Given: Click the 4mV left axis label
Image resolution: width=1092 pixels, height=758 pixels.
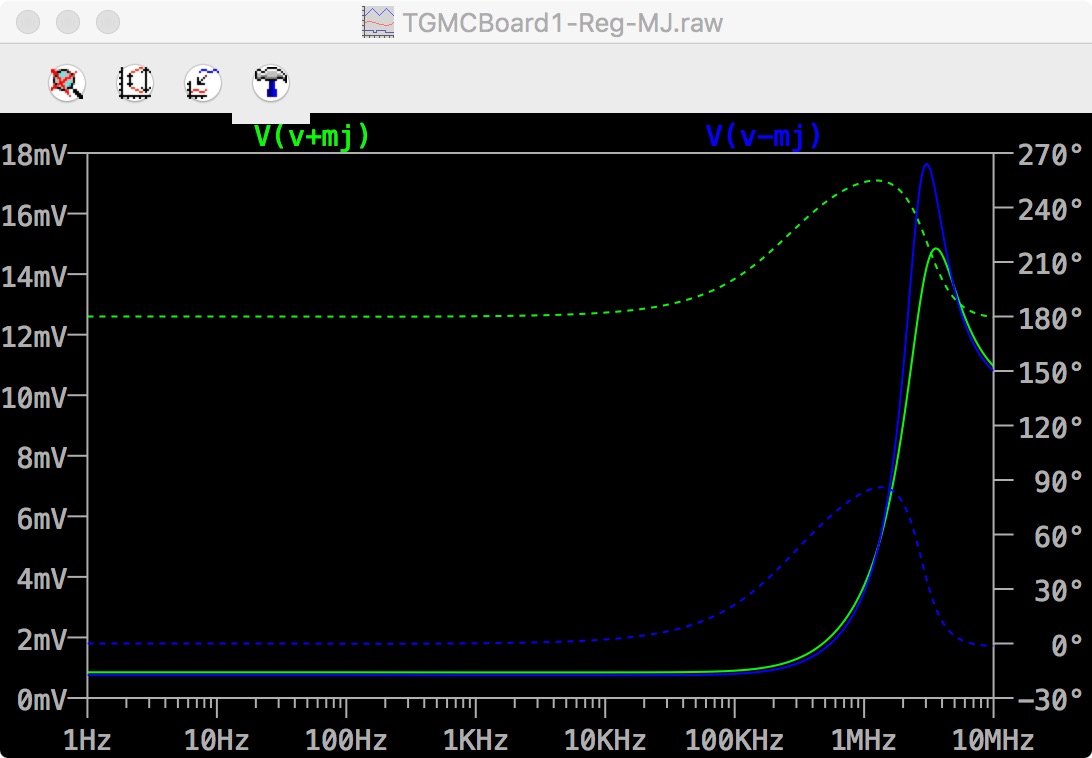Looking at the screenshot, I should (42, 579).
